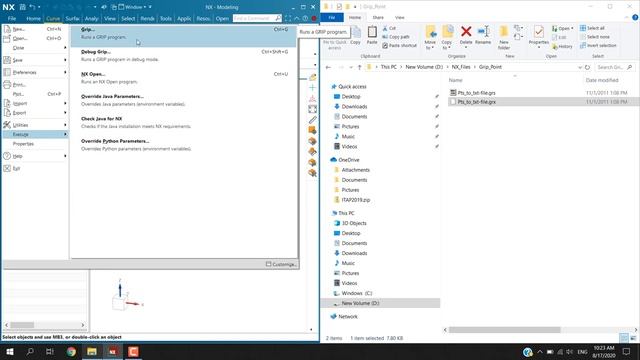This screenshot has height=360, width=640.
Task: Click Exit in NX File menu
Action: tap(35, 168)
